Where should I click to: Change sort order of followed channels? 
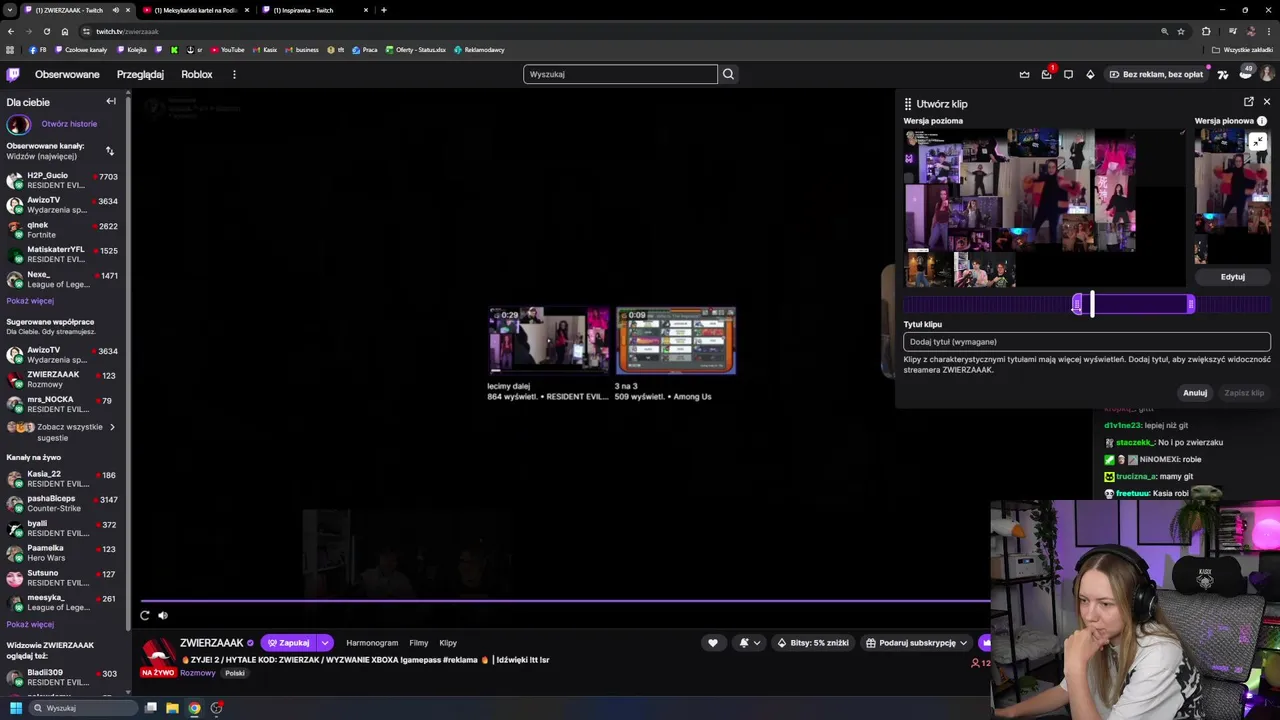tap(109, 151)
